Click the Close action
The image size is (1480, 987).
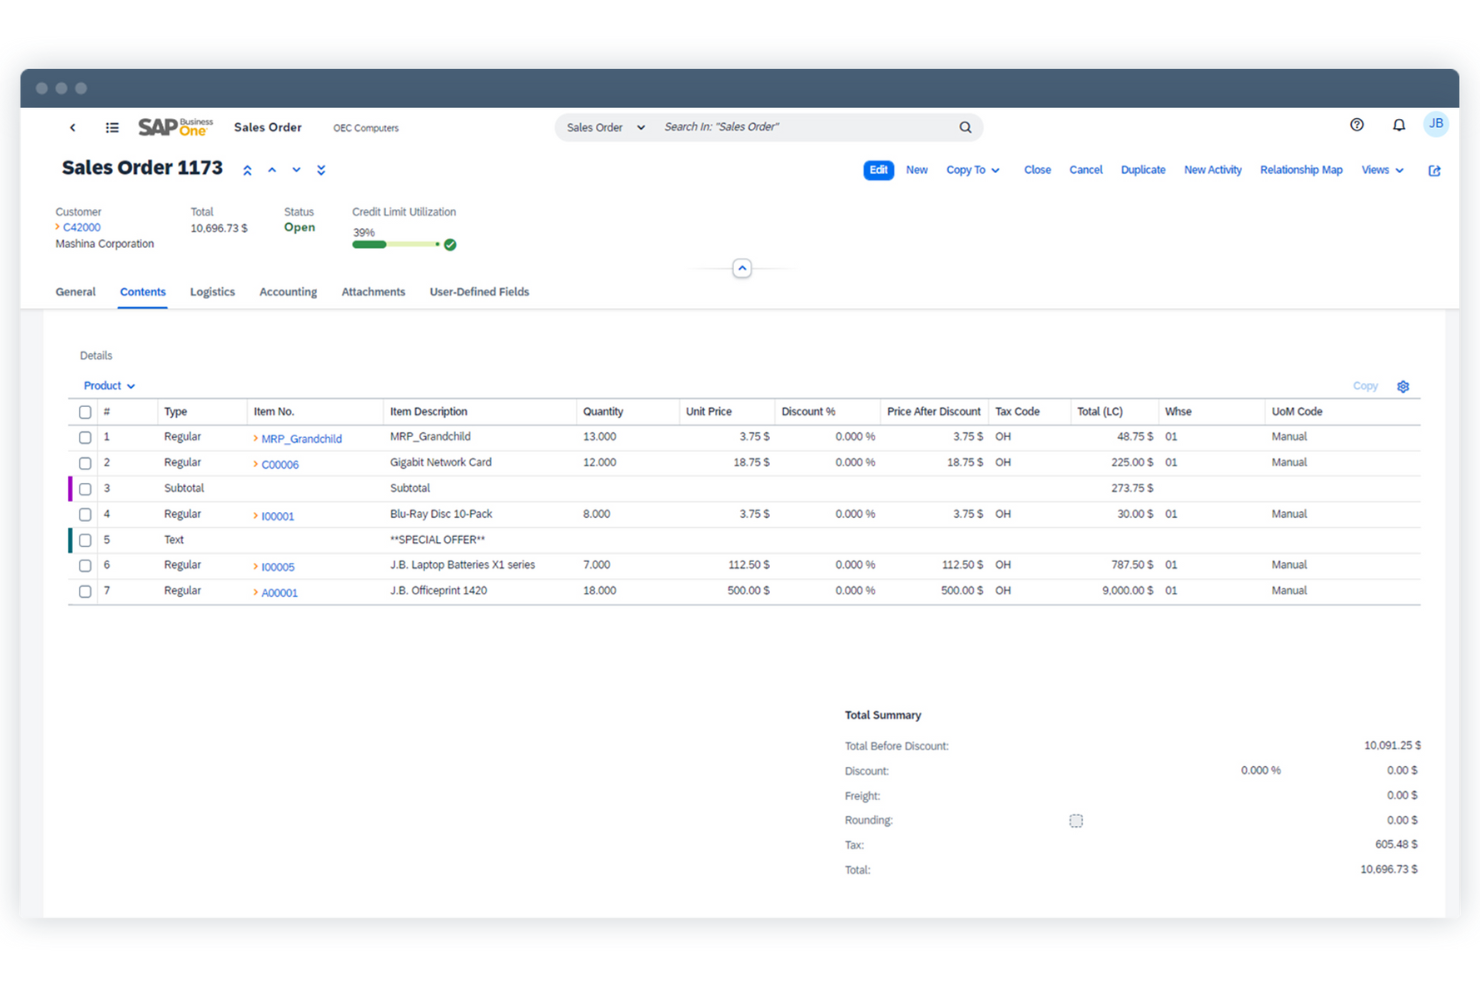click(1037, 170)
